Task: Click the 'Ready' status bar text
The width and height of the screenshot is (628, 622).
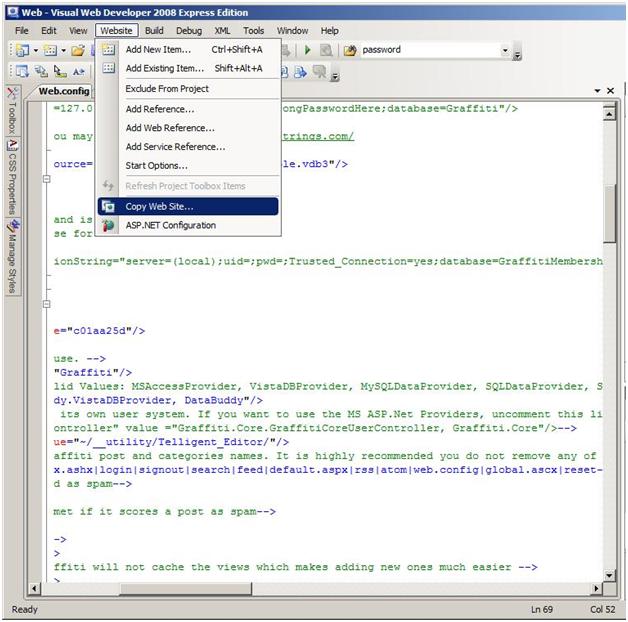Action: (24, 609)
